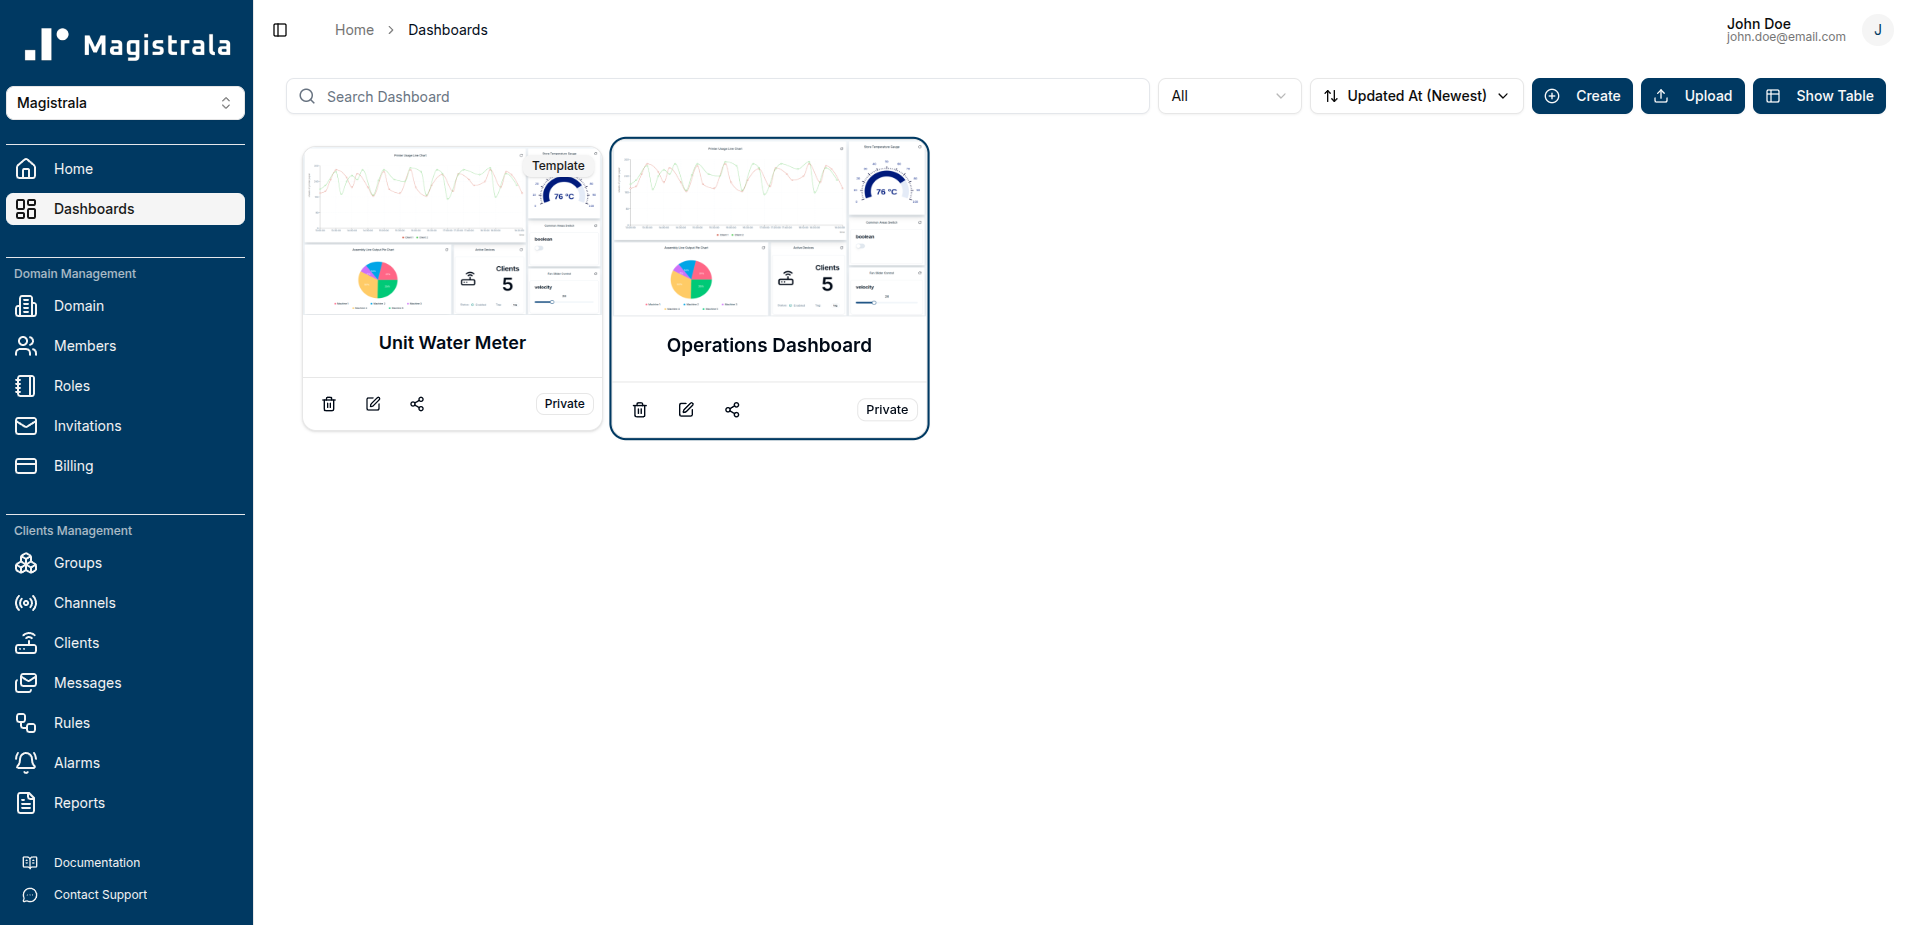Screen dimensions: 1916x925
Task: Toggle the Private badge on Unit Water Meter
Action: tap(564, 403)
